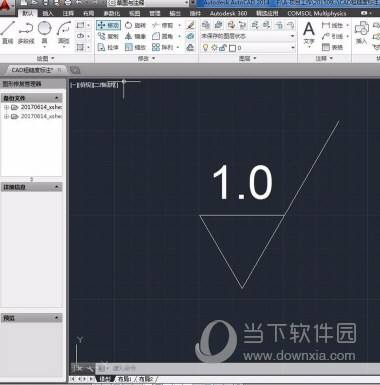This screenshot has width=380, height=385.
Task: Open the AutoCAD application menu logo
Action: [7, 7]
